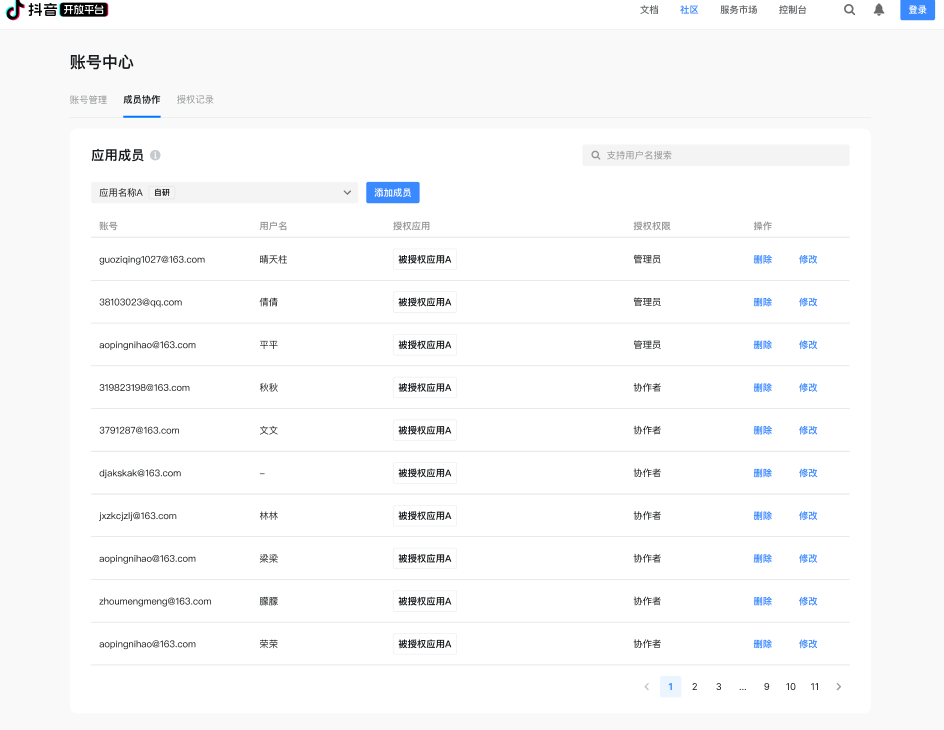Switch to the 账号管理 tab
This screenshot has width=944, height=730.
88,100
